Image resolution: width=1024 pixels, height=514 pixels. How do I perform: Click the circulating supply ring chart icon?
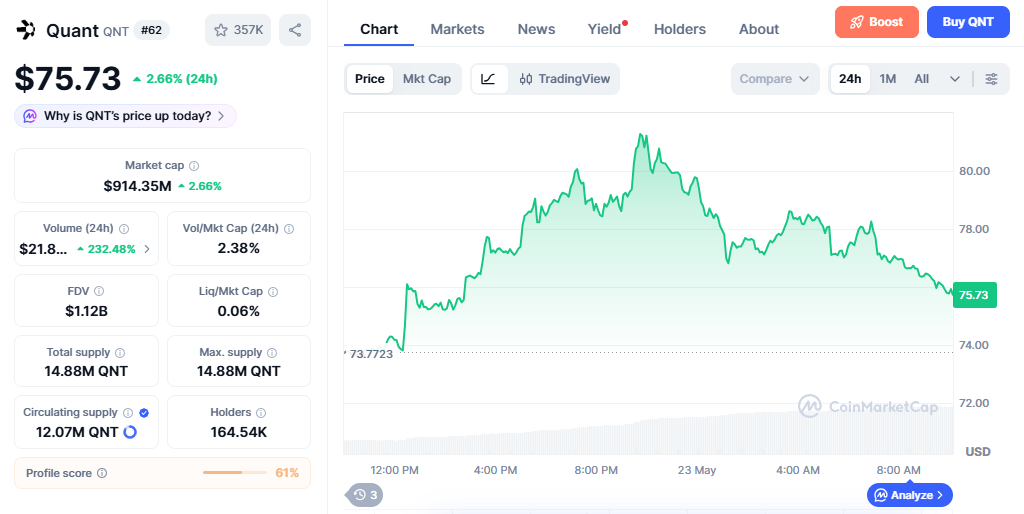[130, 432]
